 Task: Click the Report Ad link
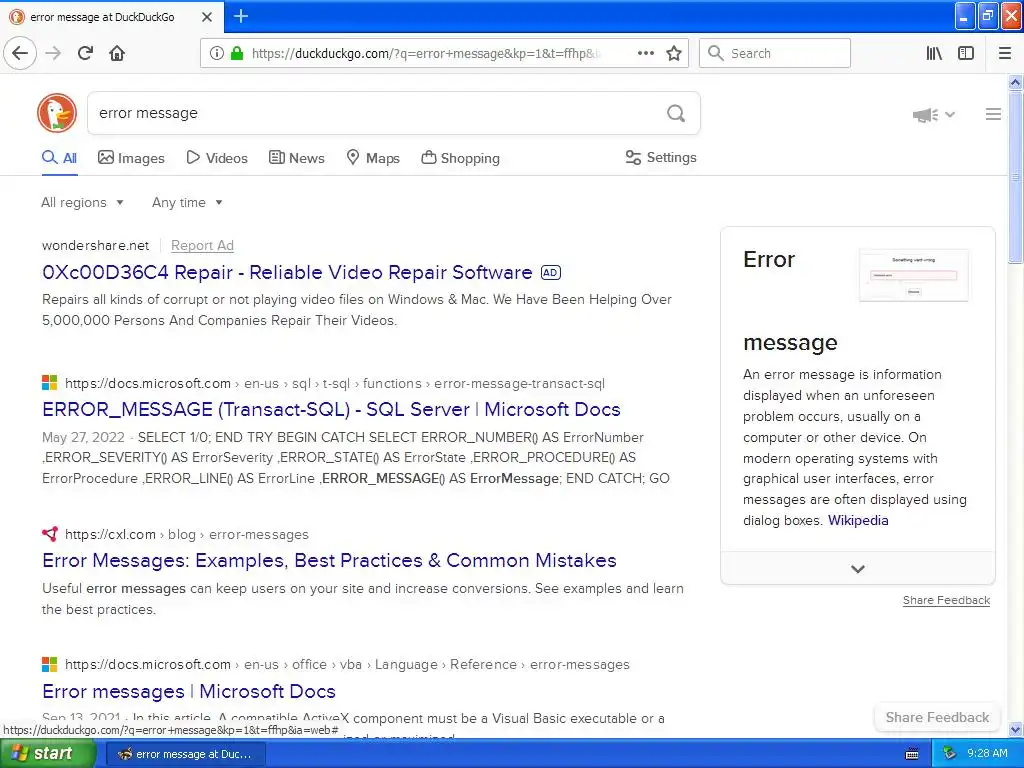point(202,246)
